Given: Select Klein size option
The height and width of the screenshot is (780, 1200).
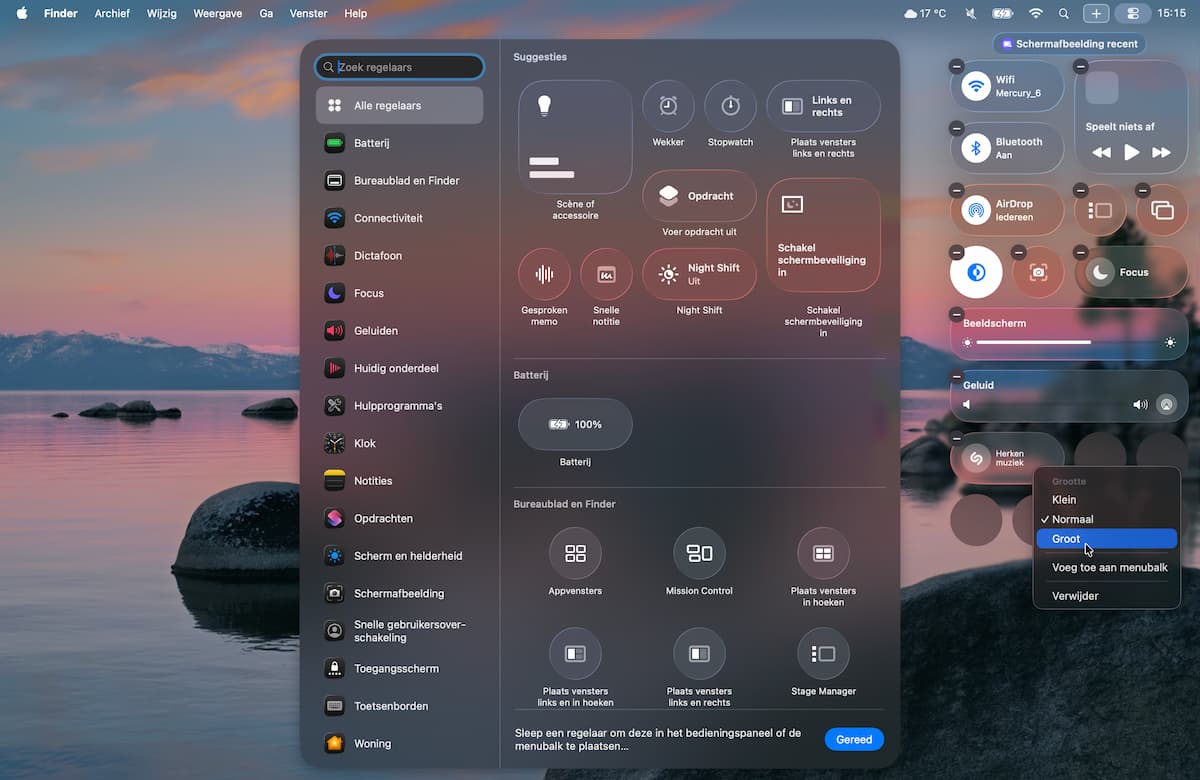Looking at the screenshot, I should point(1064,500).
